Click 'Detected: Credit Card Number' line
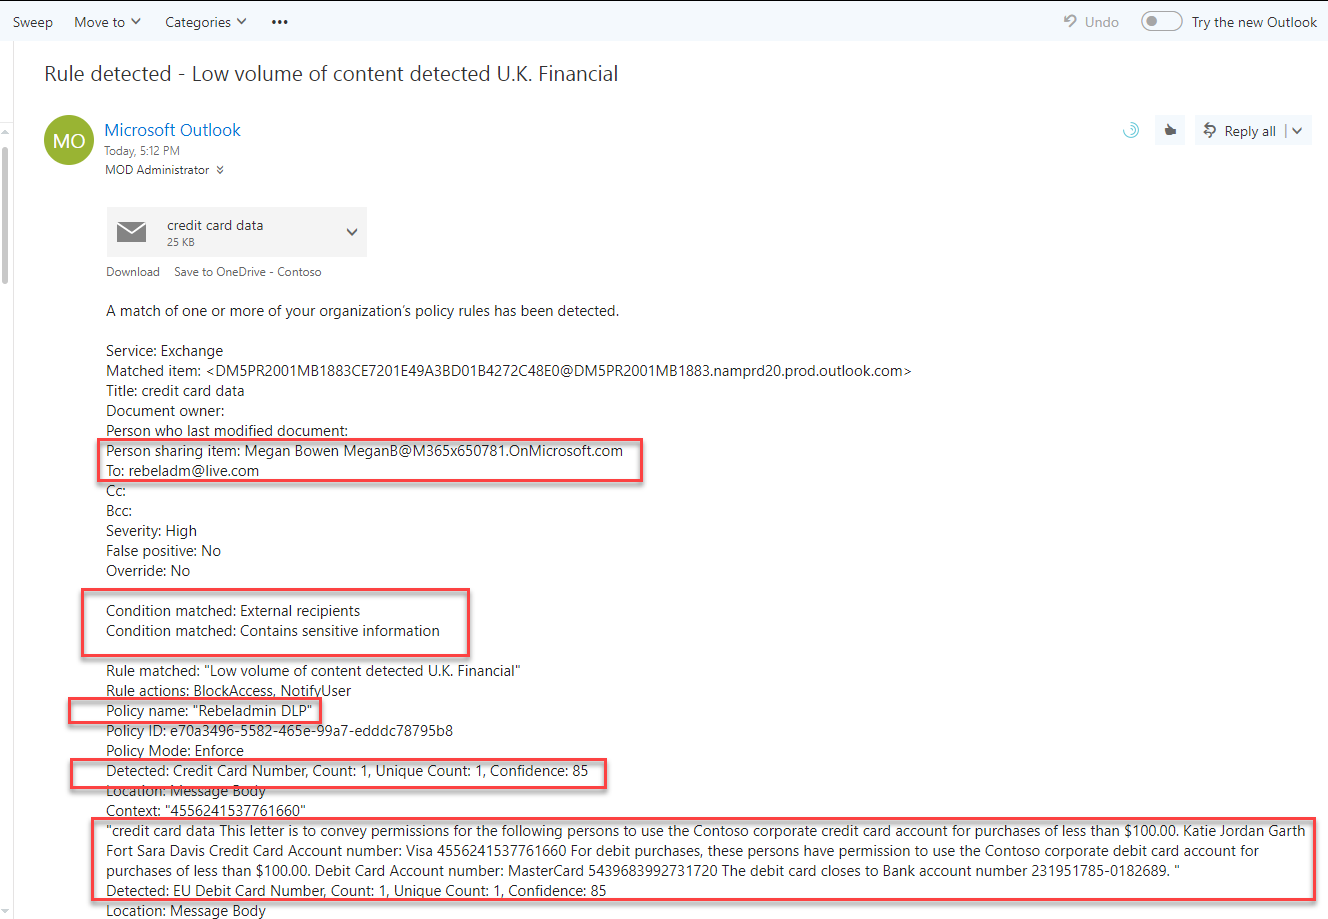The width and height of the screenshot is (1328, 919). (x=347, y=771)
